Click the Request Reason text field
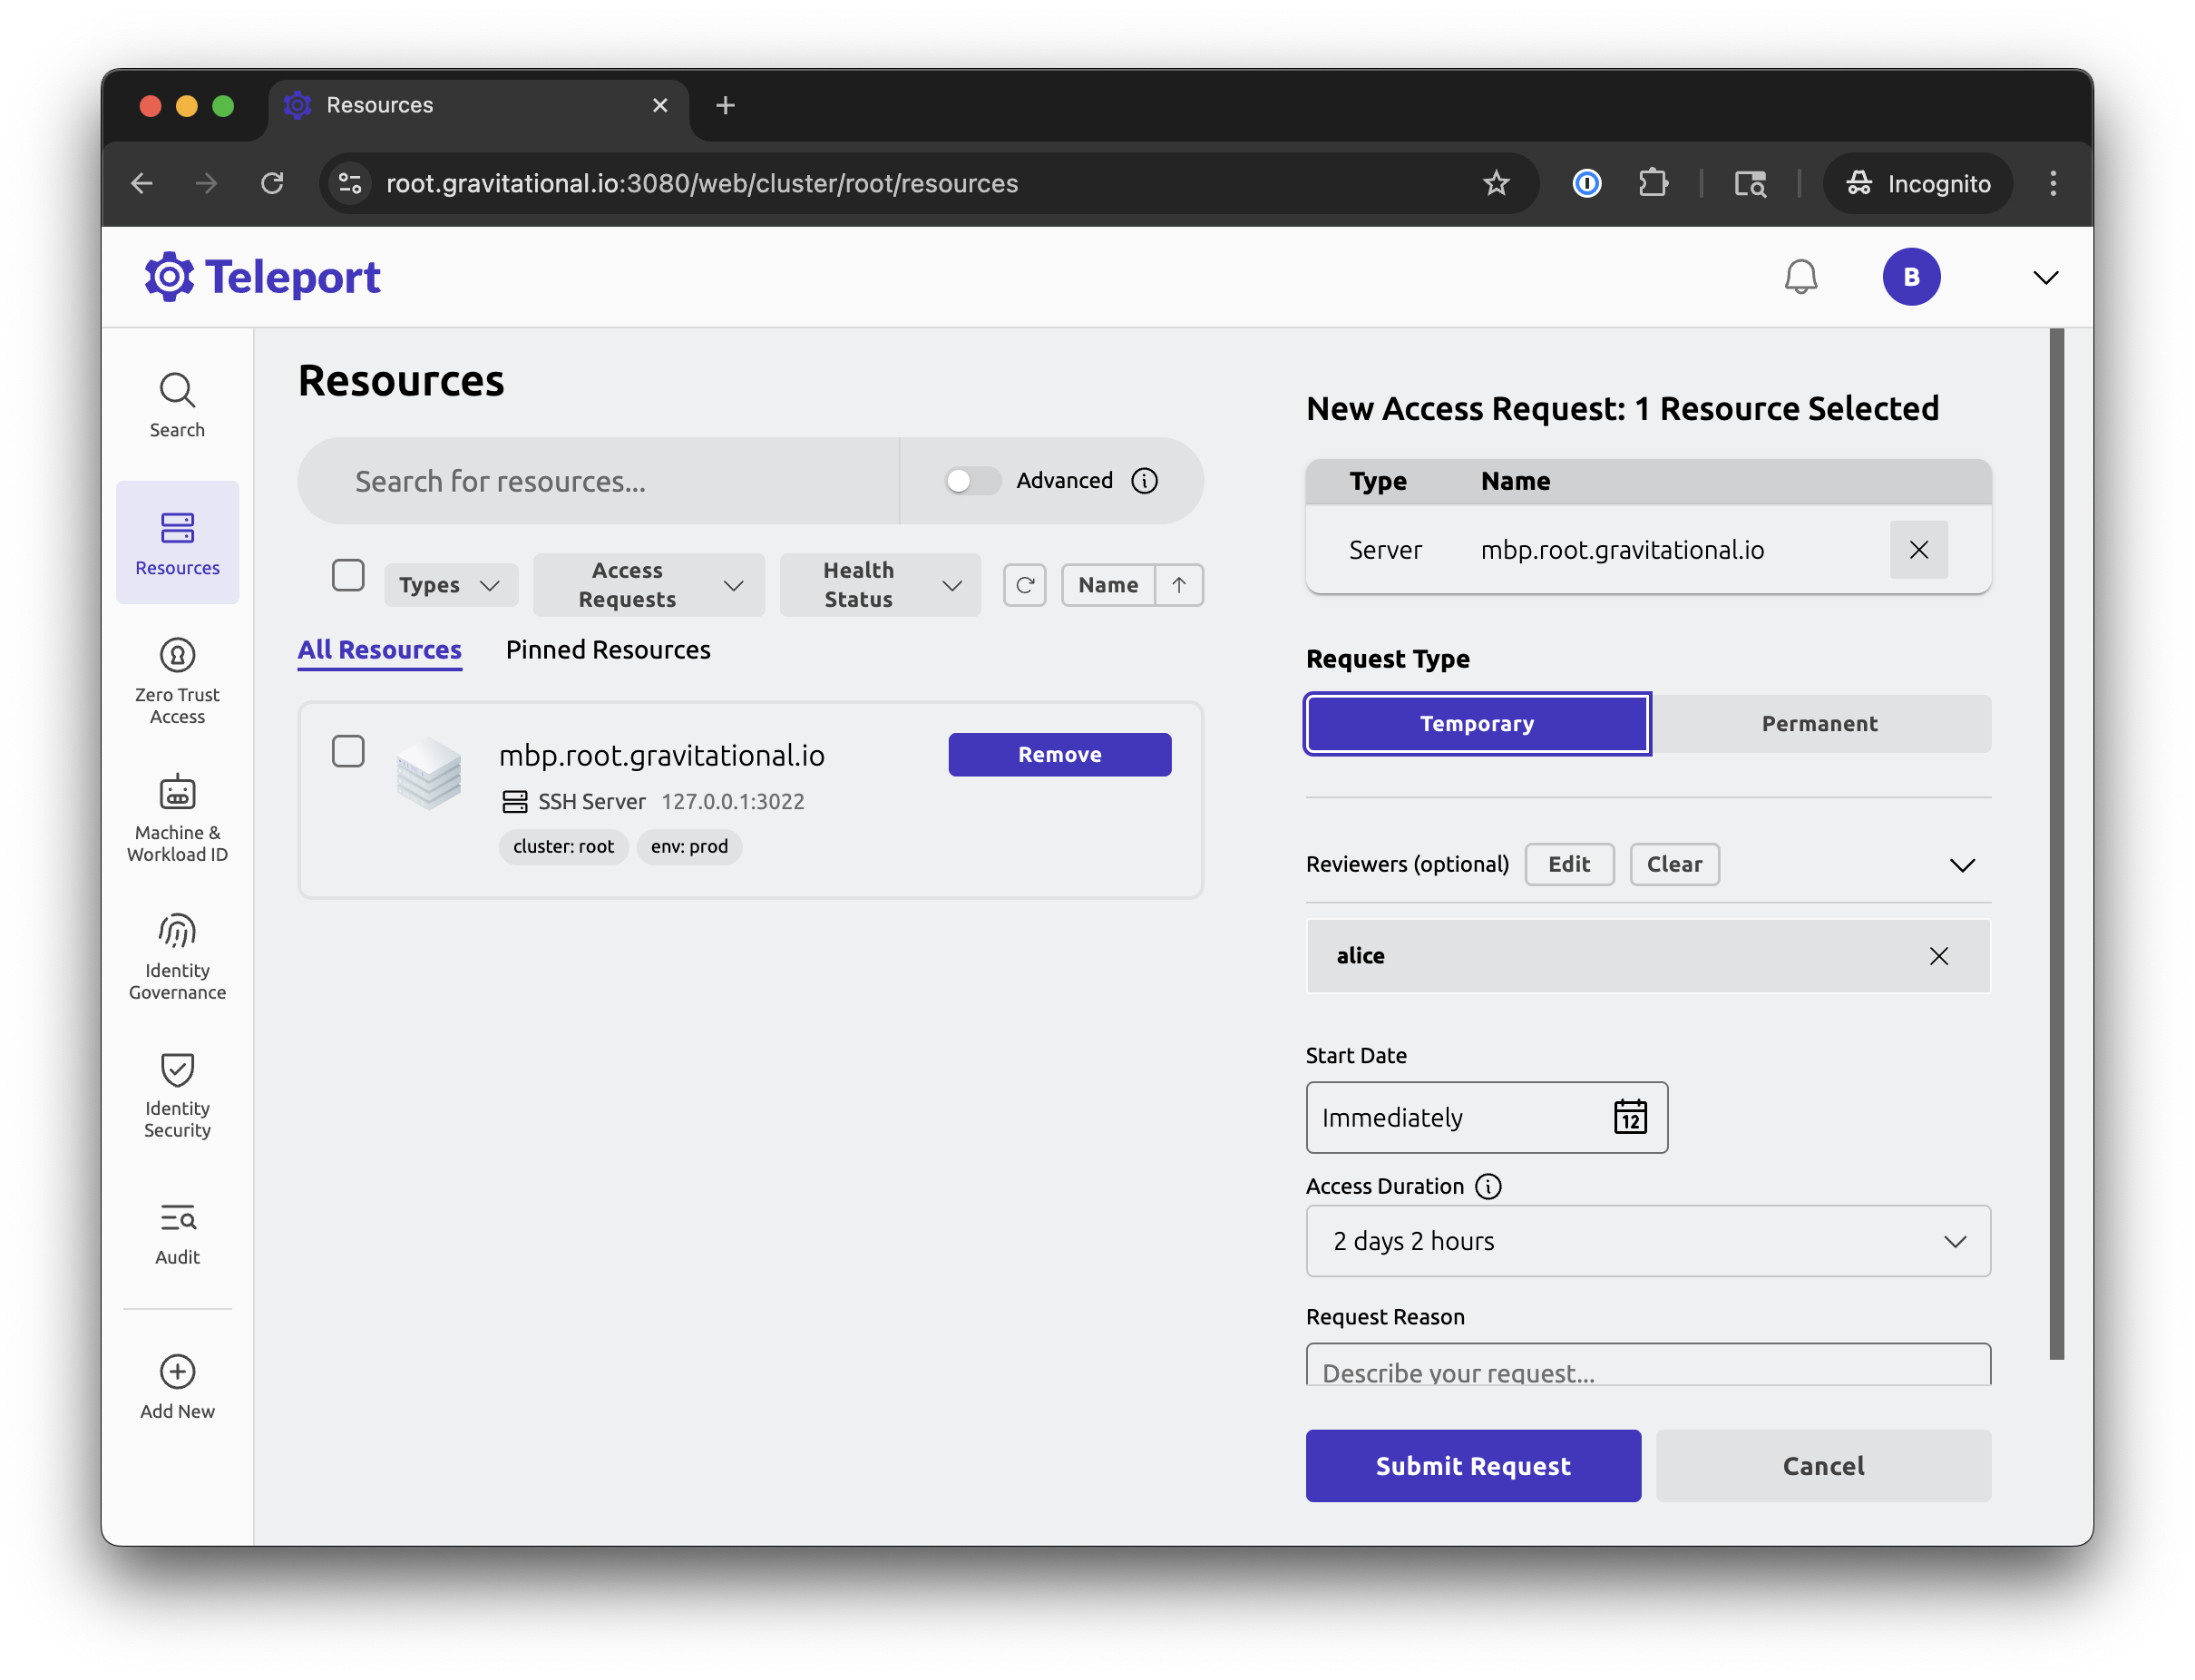 click(x=1647, y=1368)
